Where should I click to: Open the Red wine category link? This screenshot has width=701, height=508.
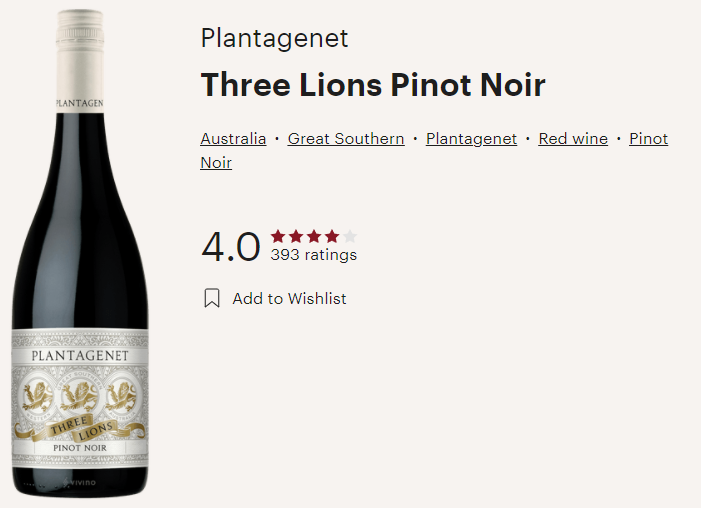[x=573, y=139]
